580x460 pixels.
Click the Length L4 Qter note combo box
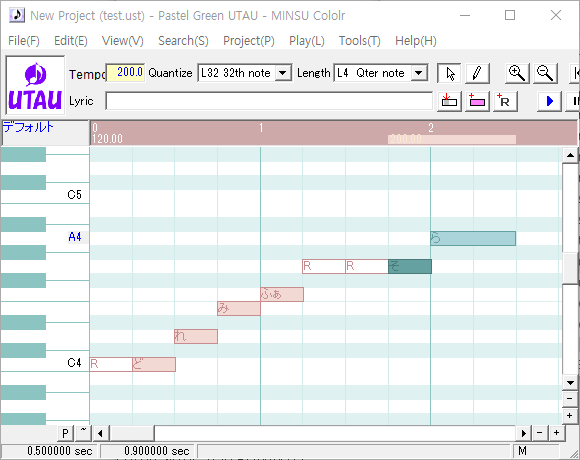pos(381,73)
